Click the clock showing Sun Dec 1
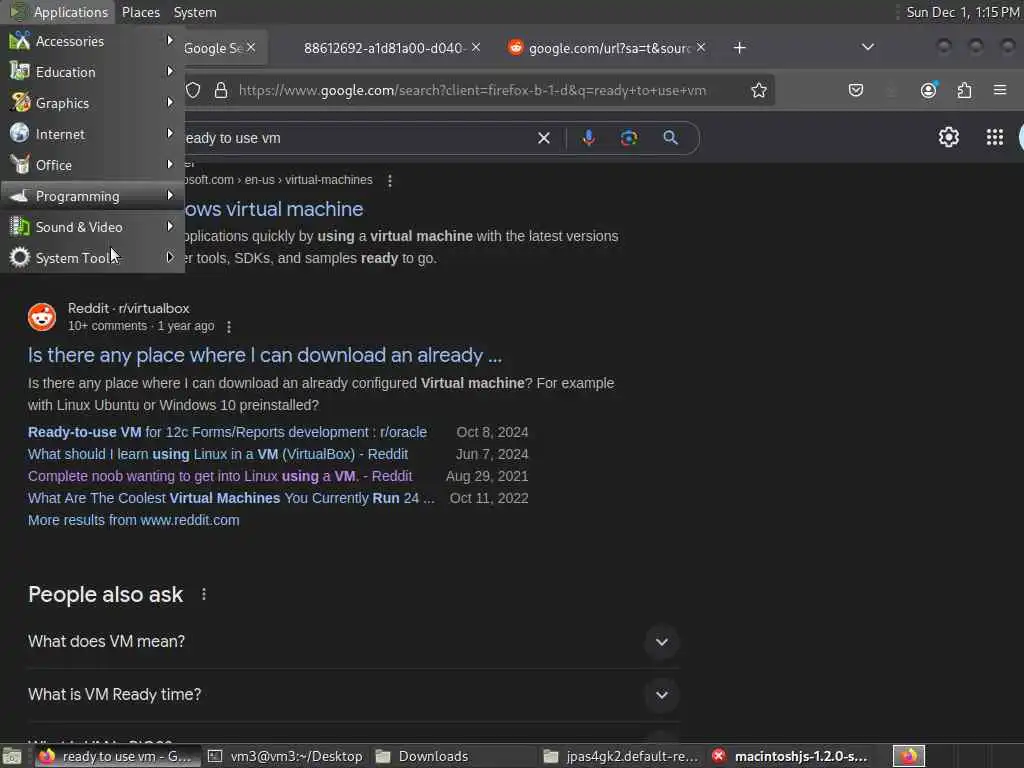Screen dimensions: 1024x768 [963, 12]
